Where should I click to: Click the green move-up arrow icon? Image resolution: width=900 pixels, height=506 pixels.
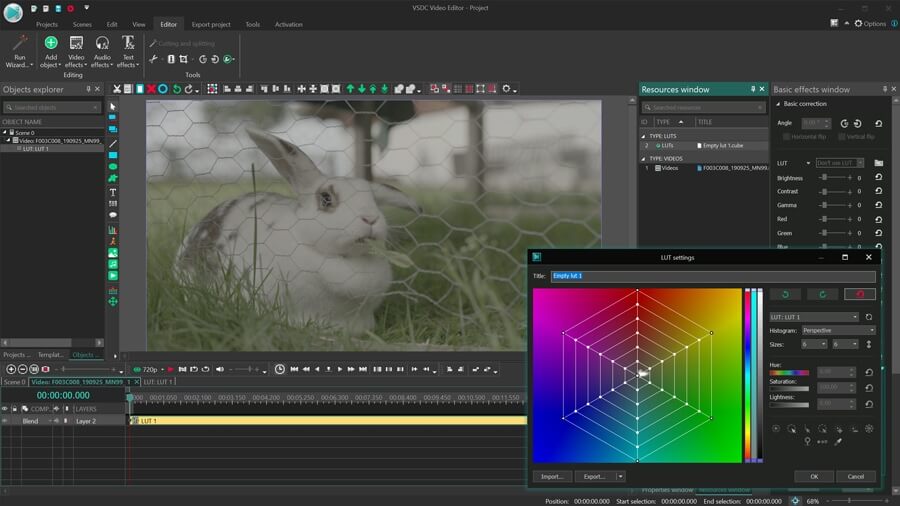350,89
